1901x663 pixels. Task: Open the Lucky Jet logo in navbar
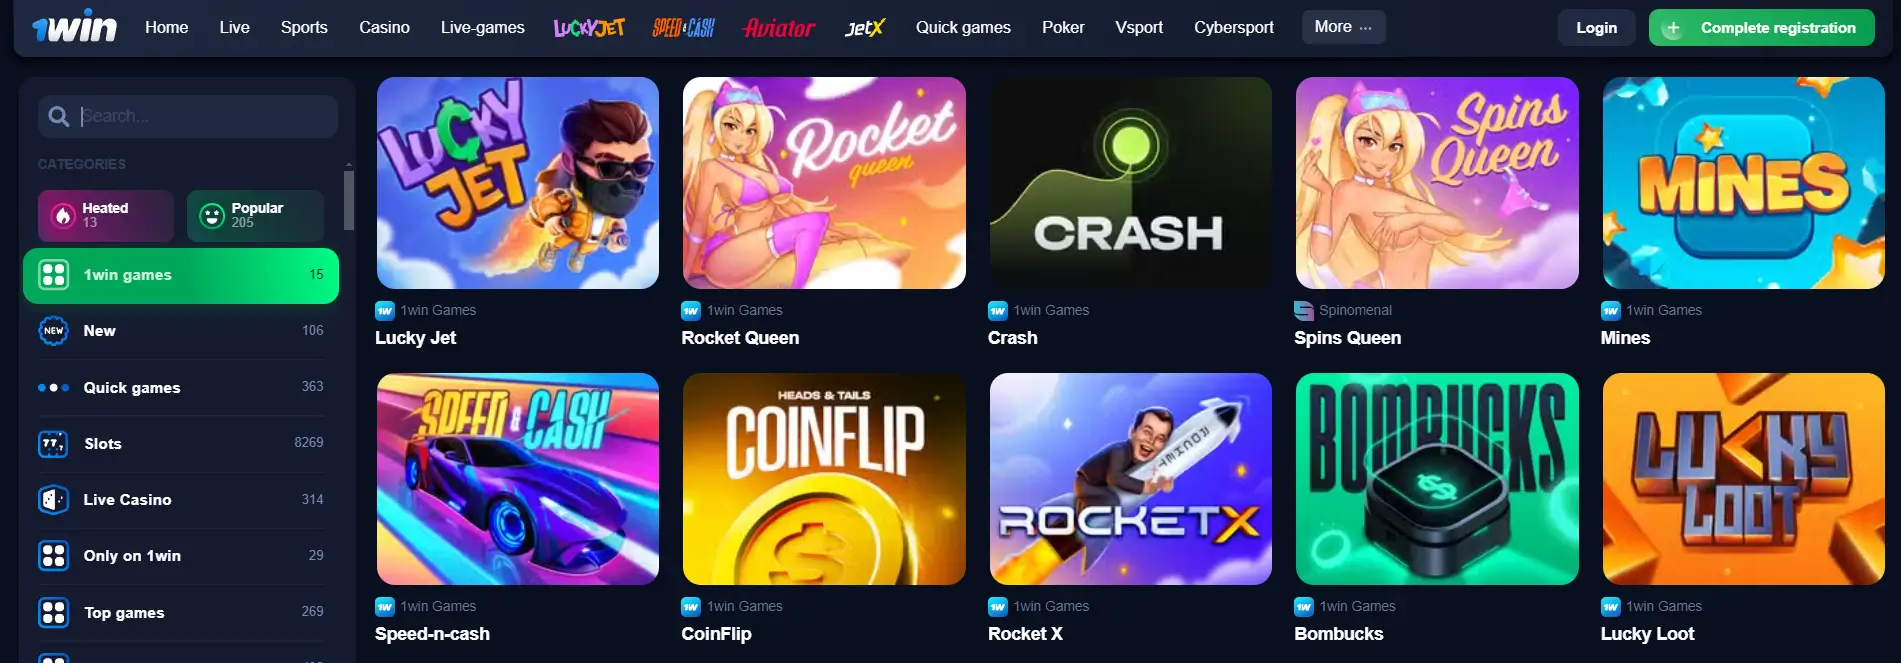[x=589, y=27]
